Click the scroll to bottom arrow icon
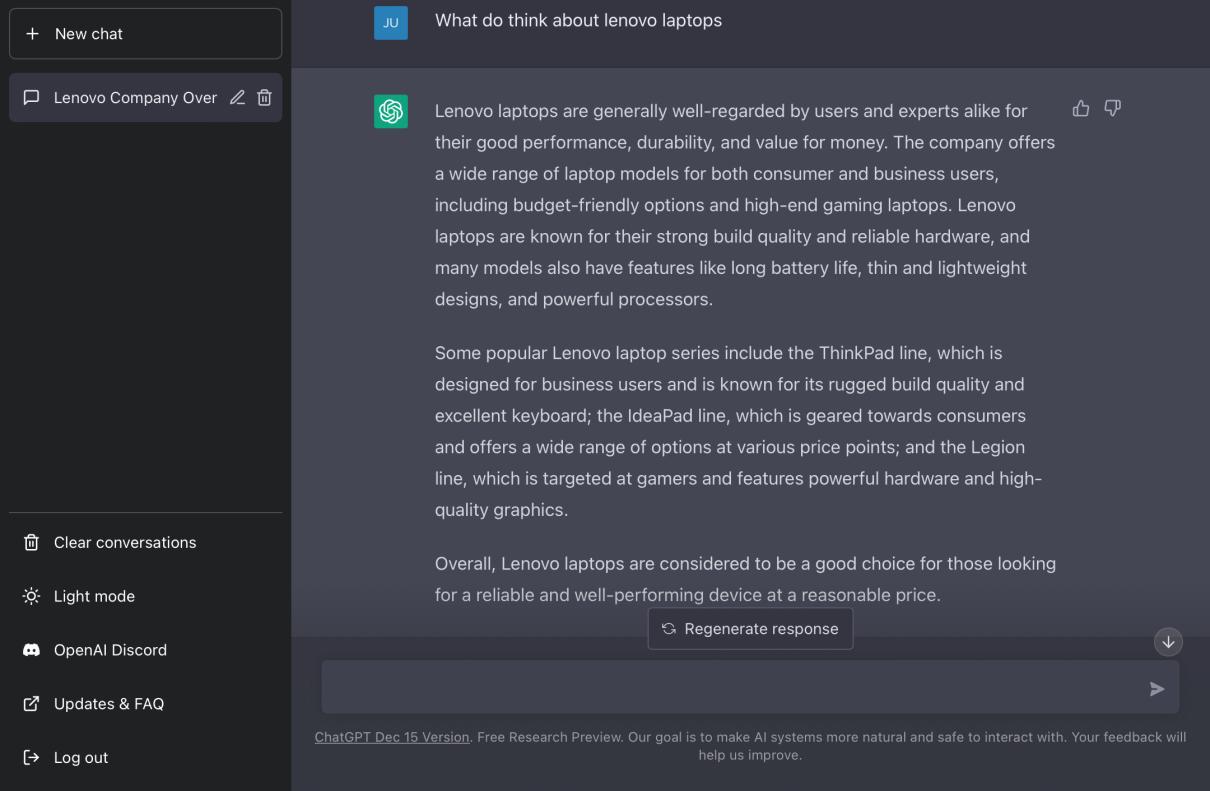Viewport: 1210px width, 791px height. point(1168,642)
